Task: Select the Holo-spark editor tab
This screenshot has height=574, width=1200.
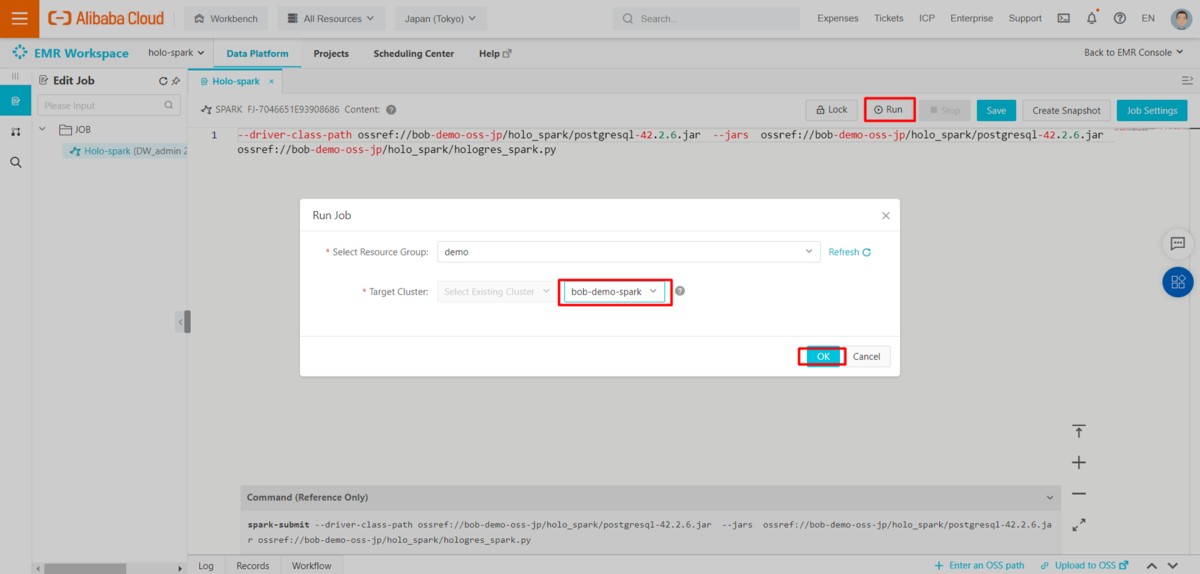Action: [236, 81]
